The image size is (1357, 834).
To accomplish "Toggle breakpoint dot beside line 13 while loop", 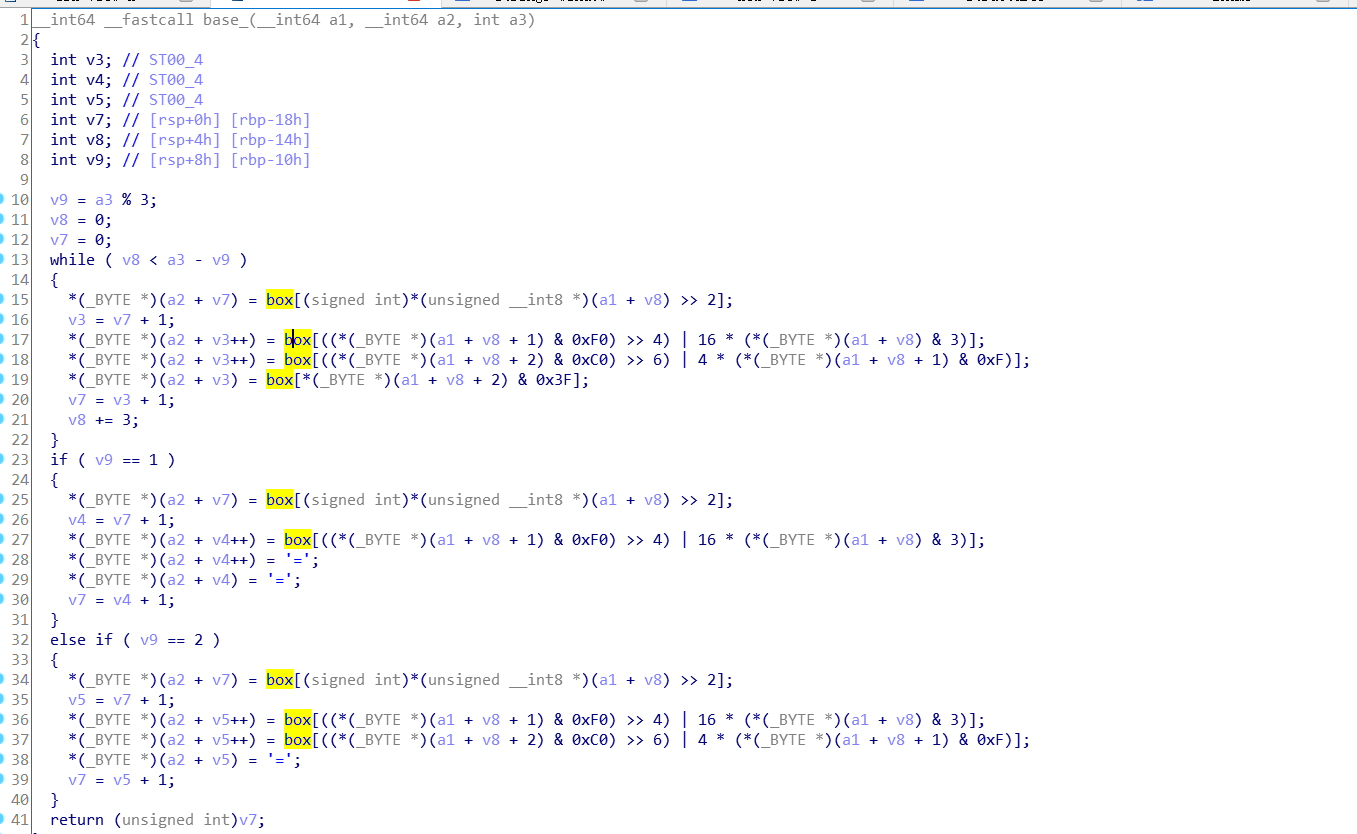I will tap(3, 260).
